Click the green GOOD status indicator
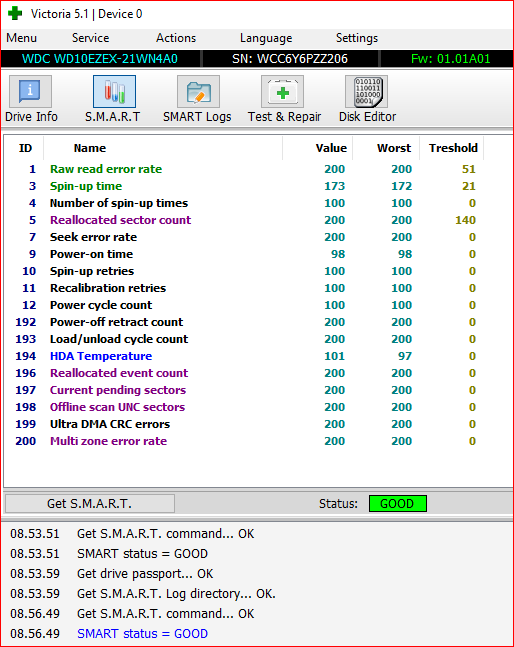 point(398,503)
